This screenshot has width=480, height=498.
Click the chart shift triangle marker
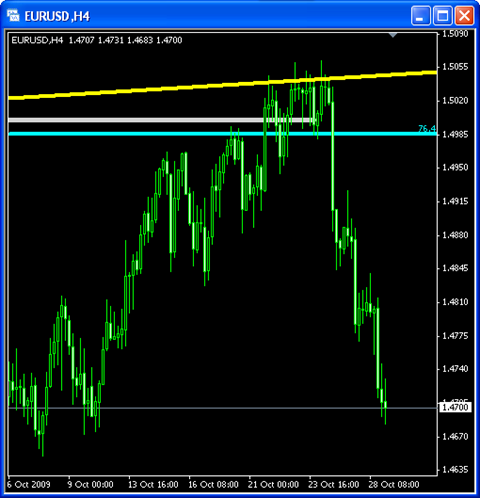[393, 35]
